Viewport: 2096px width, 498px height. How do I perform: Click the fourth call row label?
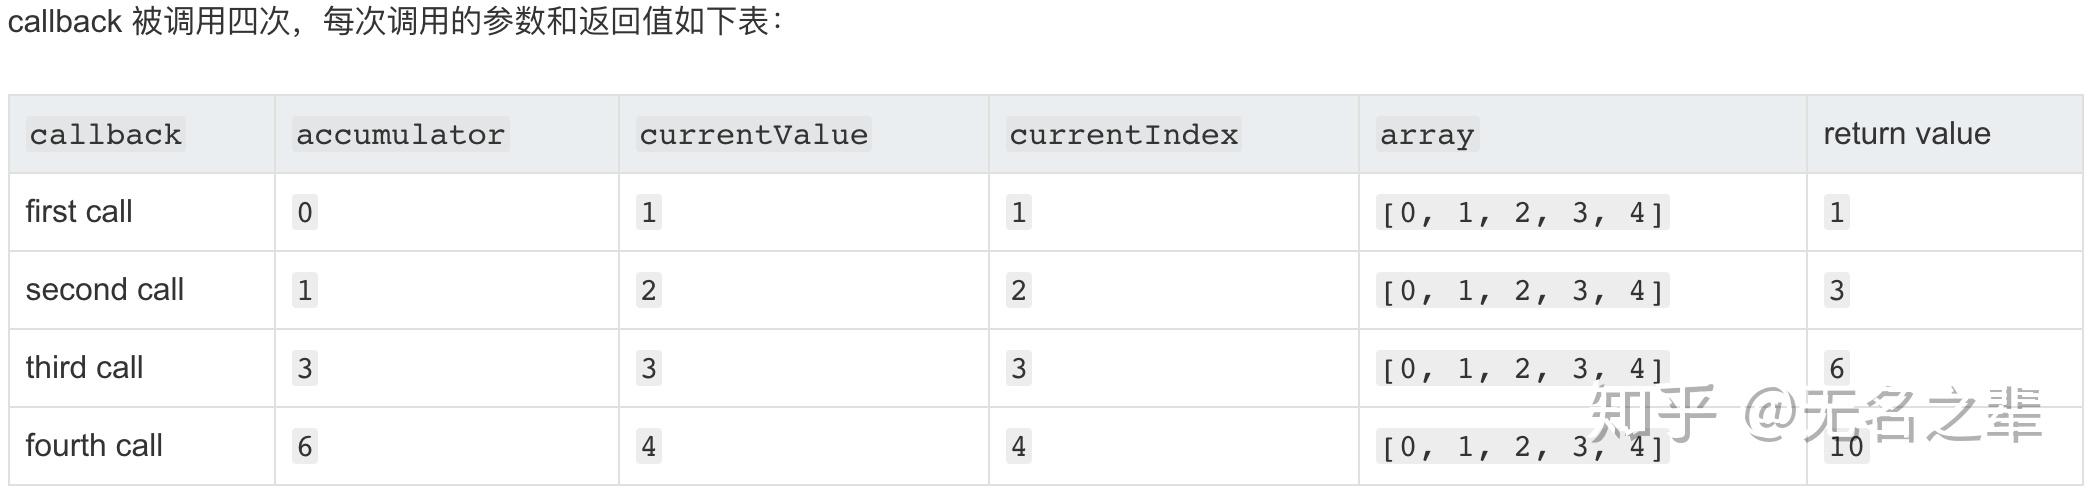pos(94,446)
